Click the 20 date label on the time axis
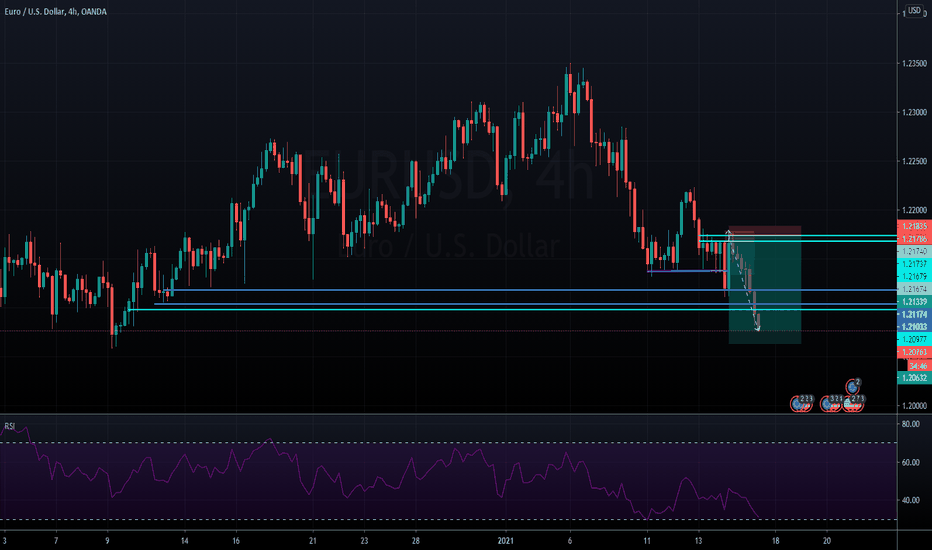The width and height of the screenshot is (932, 550). pyautogui.click(x=827, y=541)
